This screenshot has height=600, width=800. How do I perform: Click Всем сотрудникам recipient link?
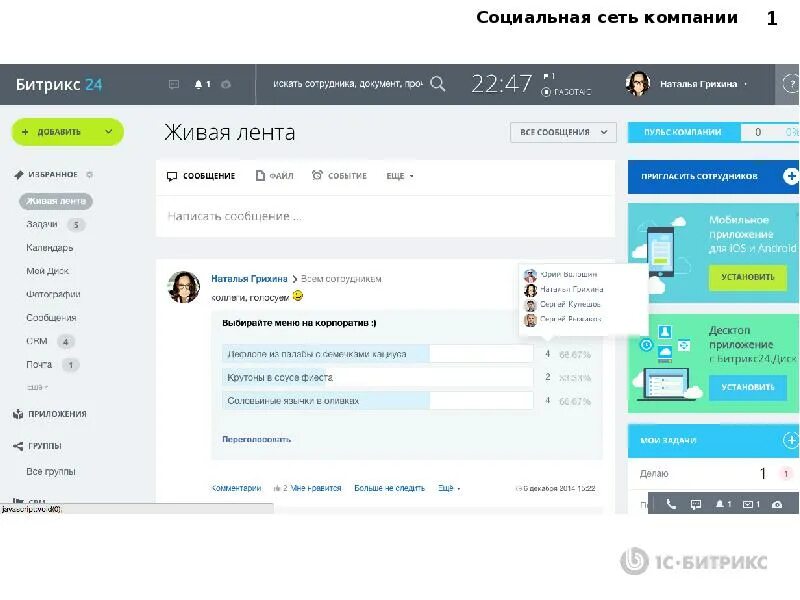[x=341, y=279]
